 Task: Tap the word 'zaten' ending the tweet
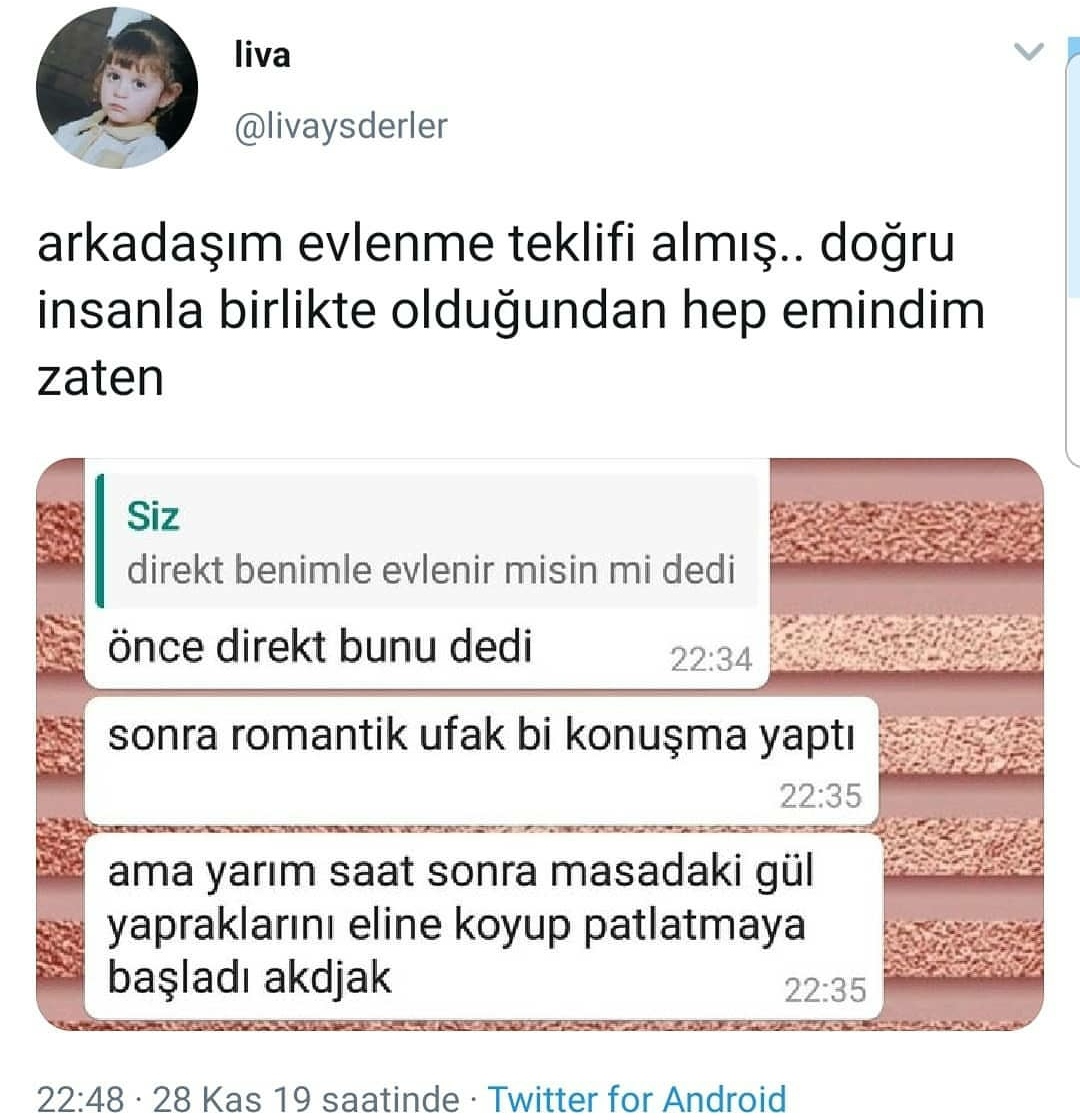tap(101, 378)
